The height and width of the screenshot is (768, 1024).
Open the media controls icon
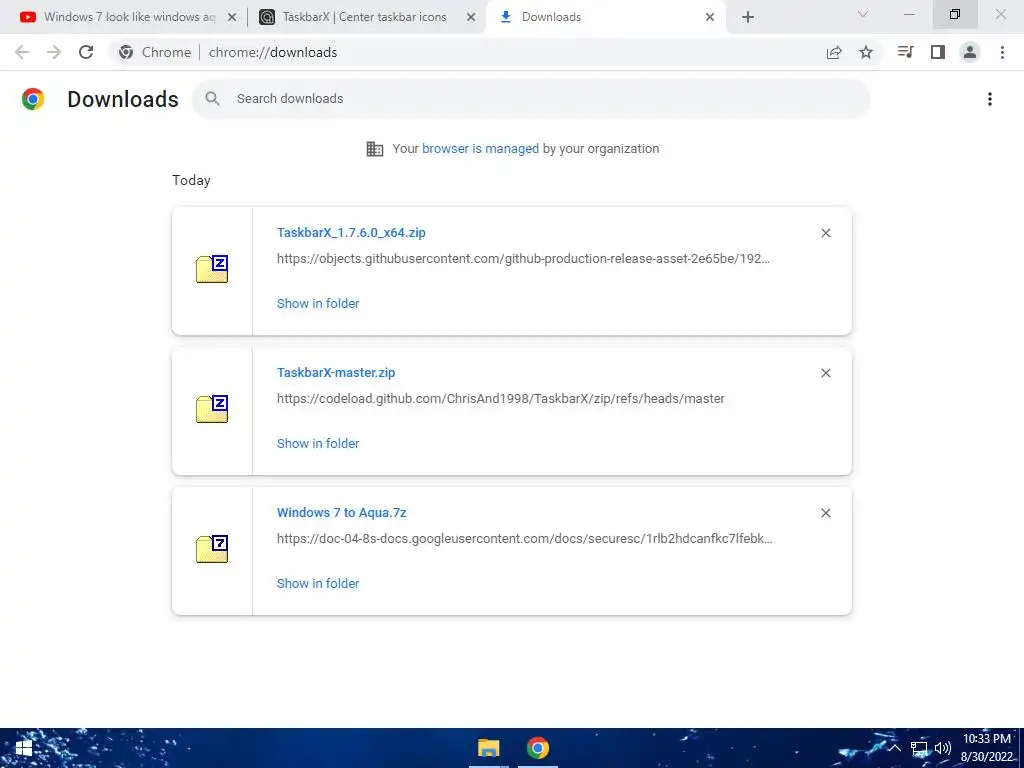(x=905, y=52)
